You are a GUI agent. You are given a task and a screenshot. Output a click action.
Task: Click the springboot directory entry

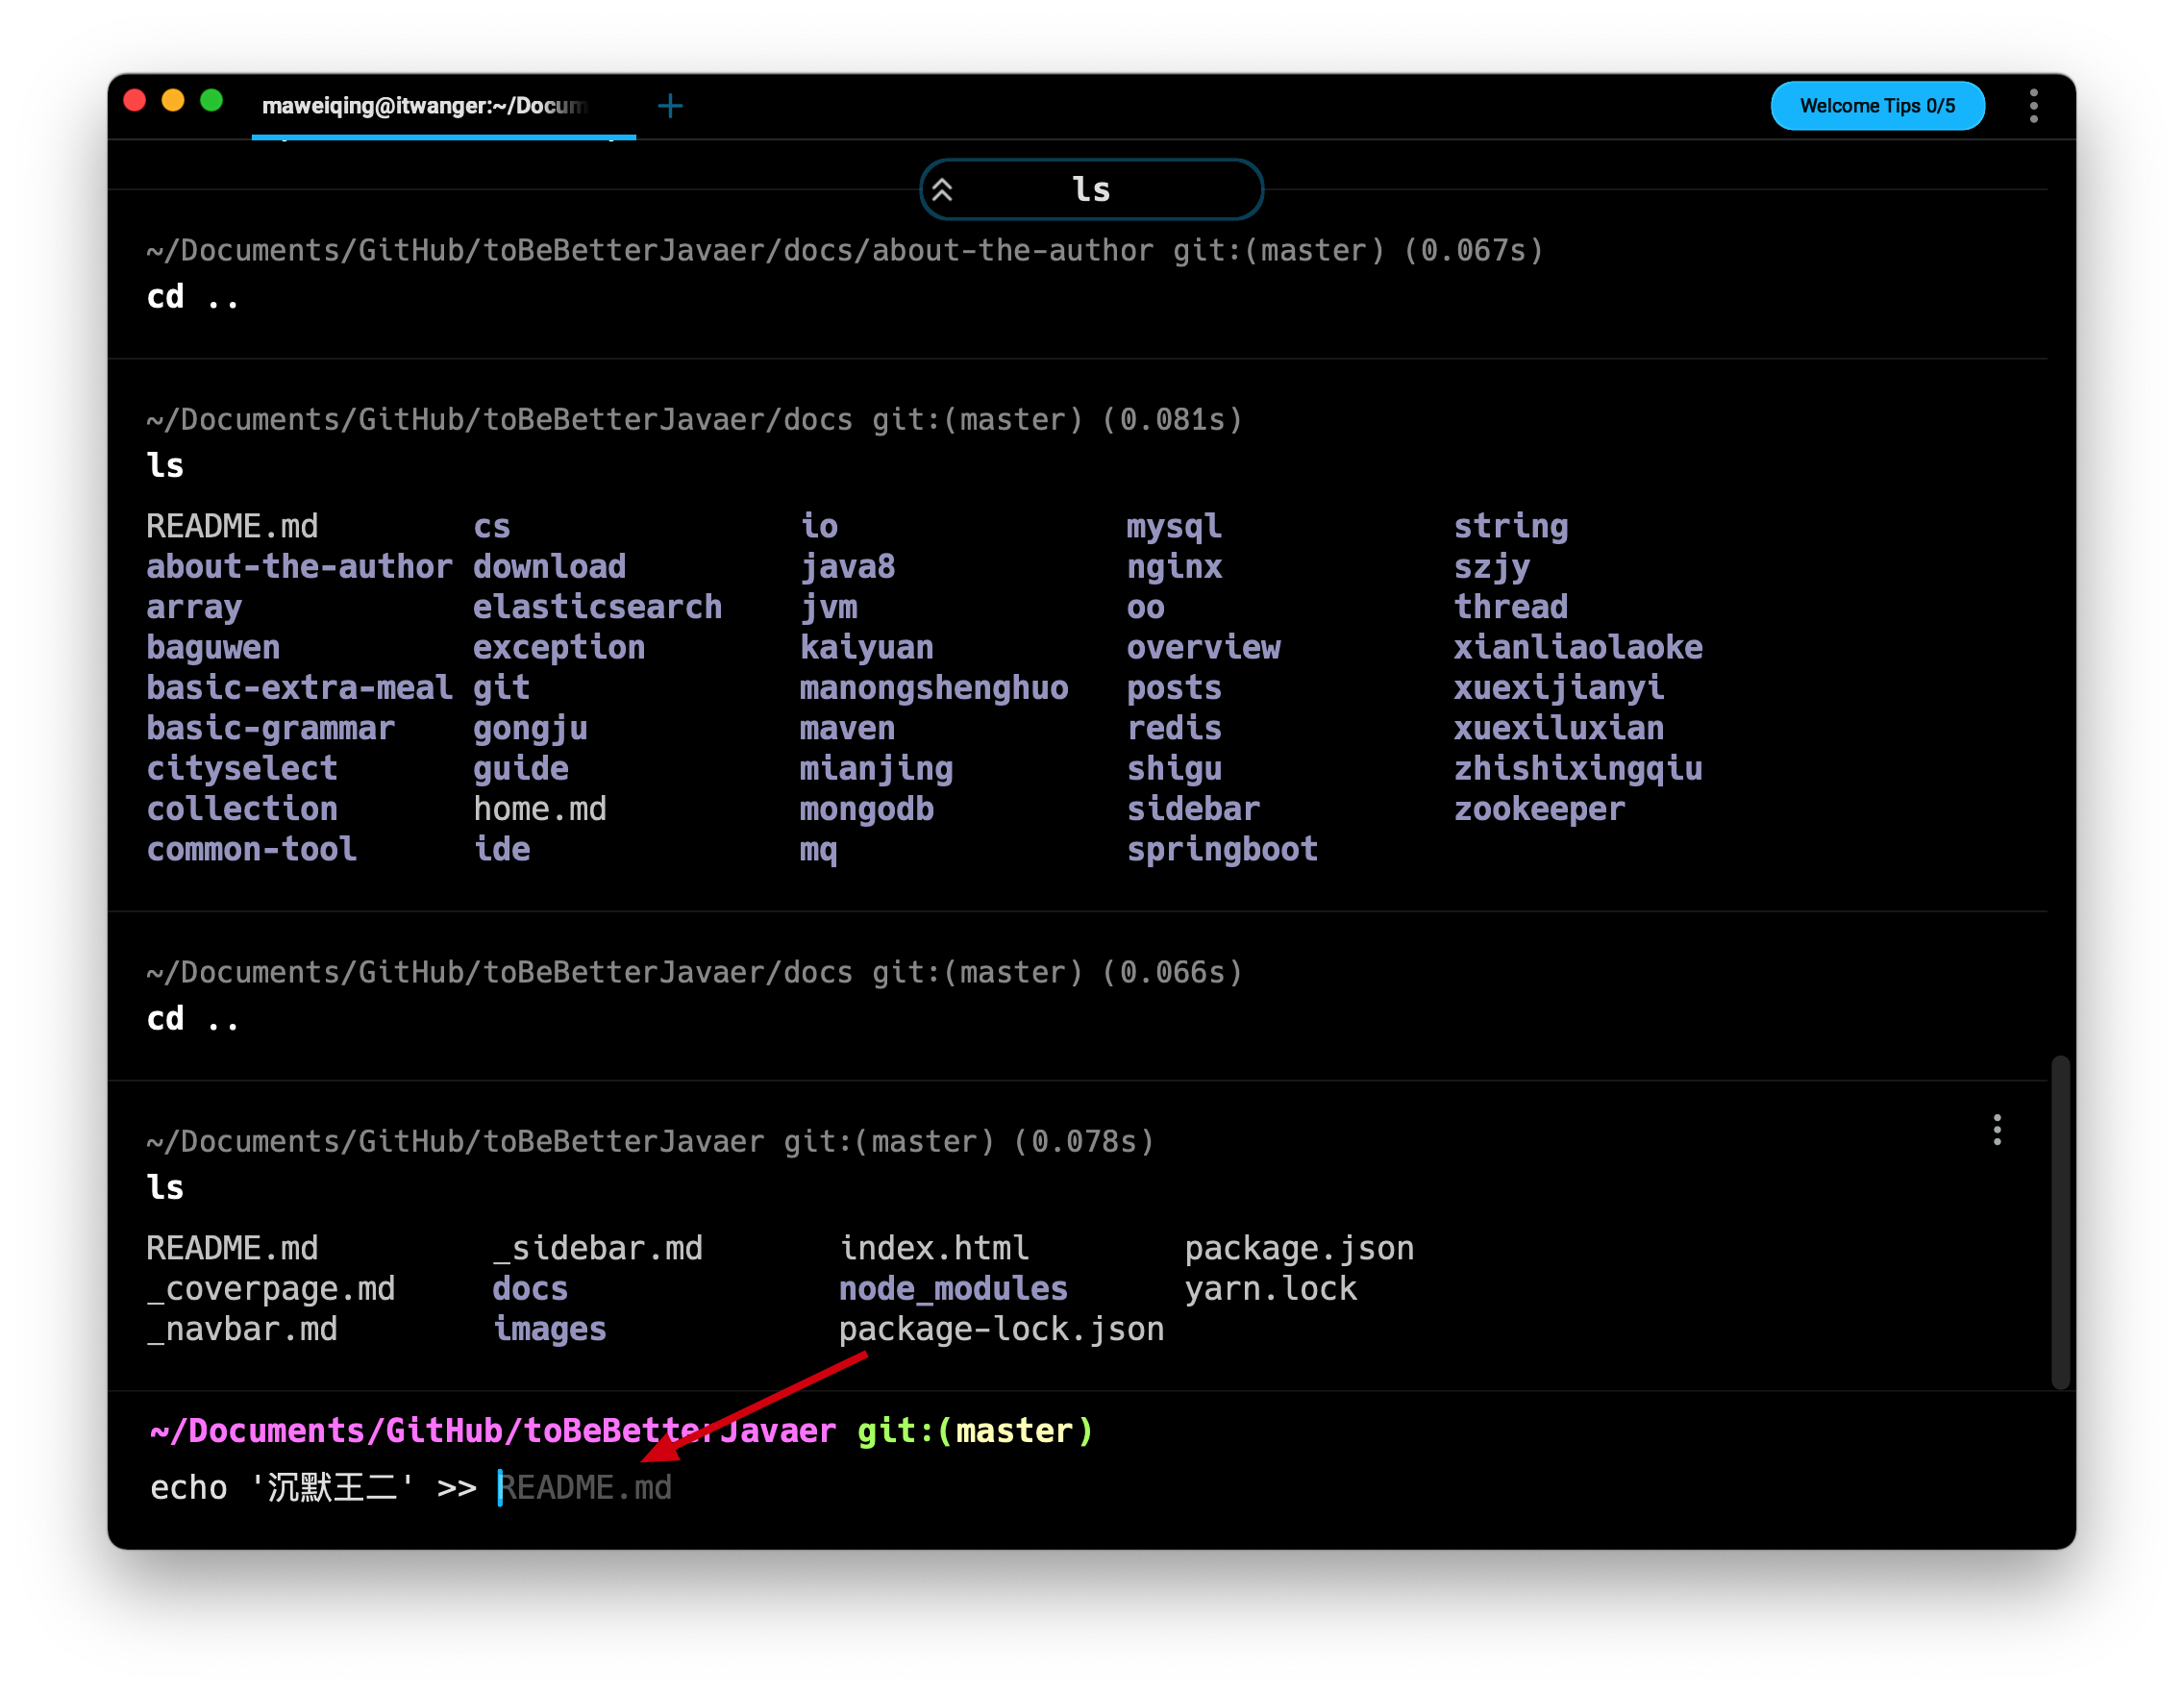pyautogui.click(x=1221, y=849)
